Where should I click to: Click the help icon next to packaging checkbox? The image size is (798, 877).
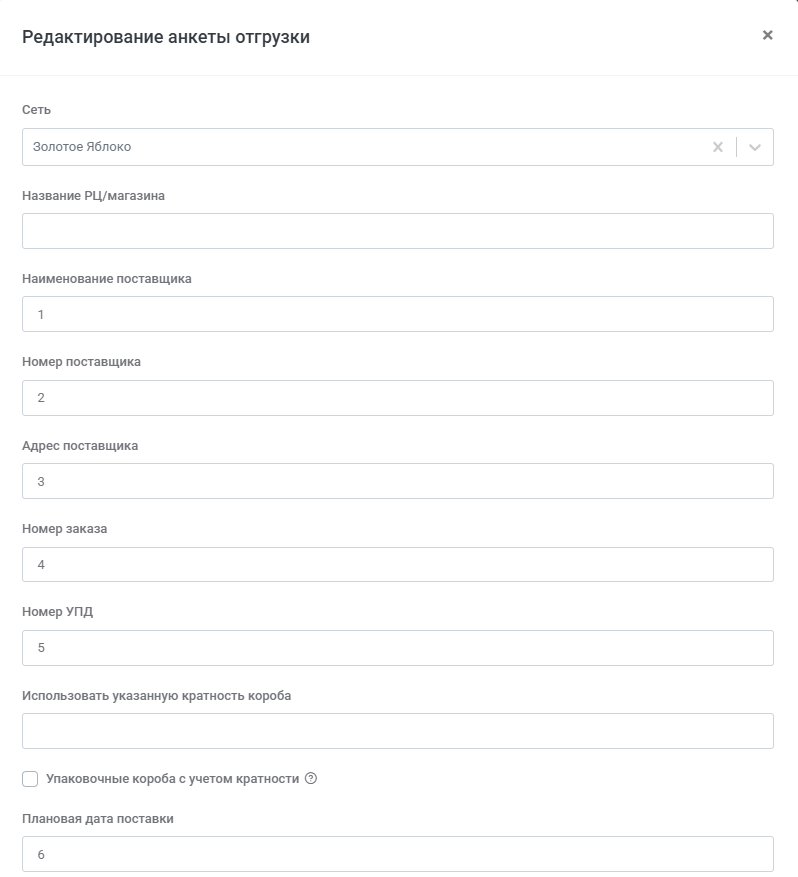pyautogui.click(x=310, y=779)
